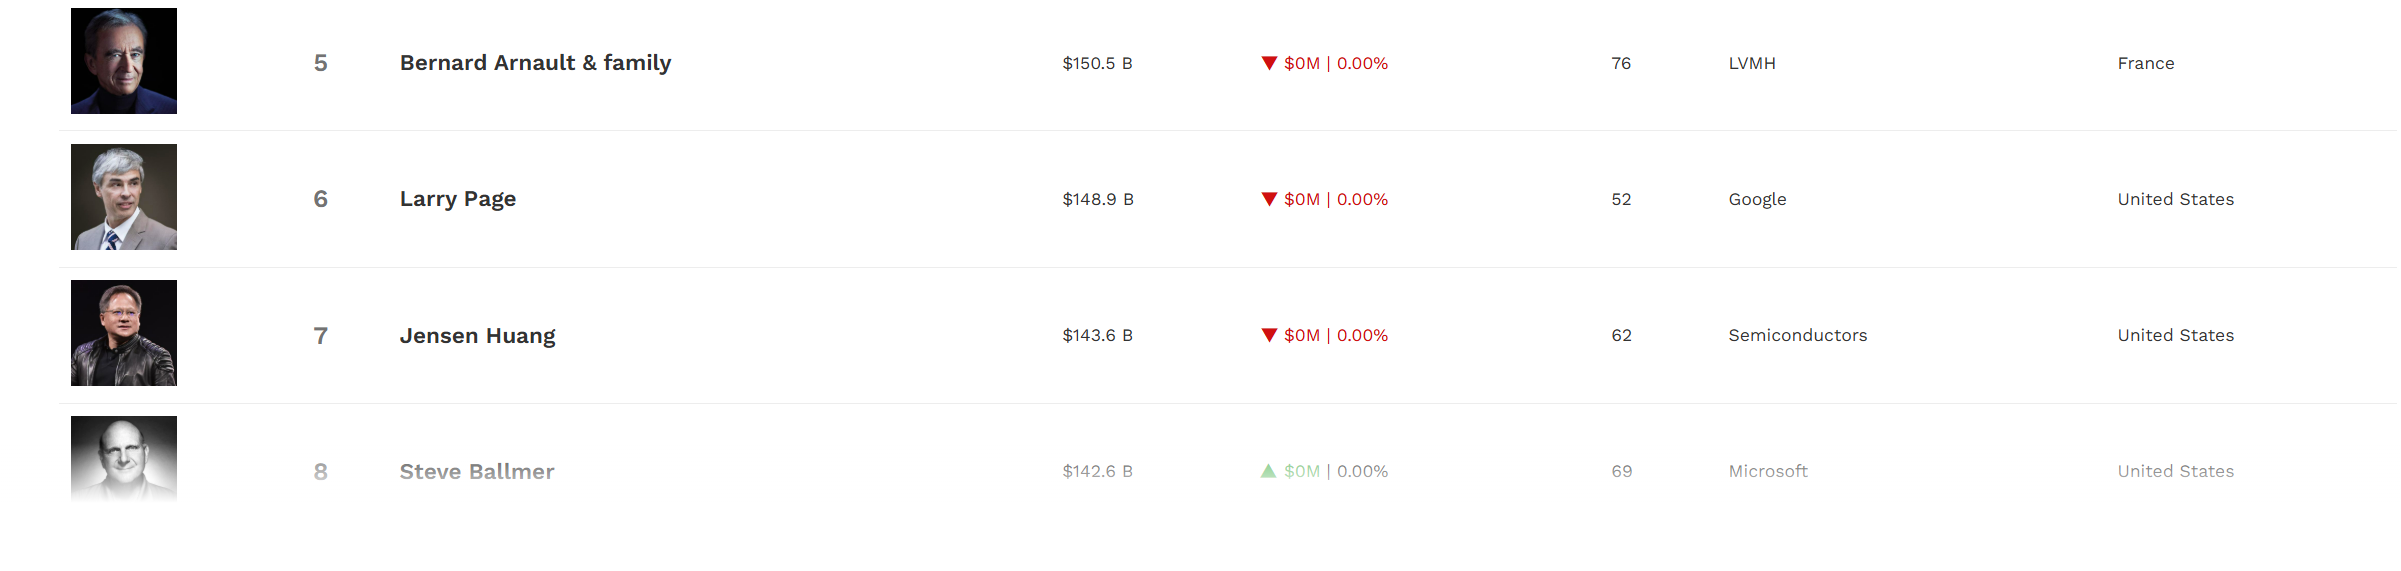Click the green up arrow in Steve Ballmer's row
This screenshot has height=571, width=2401.
point(1268,471)
